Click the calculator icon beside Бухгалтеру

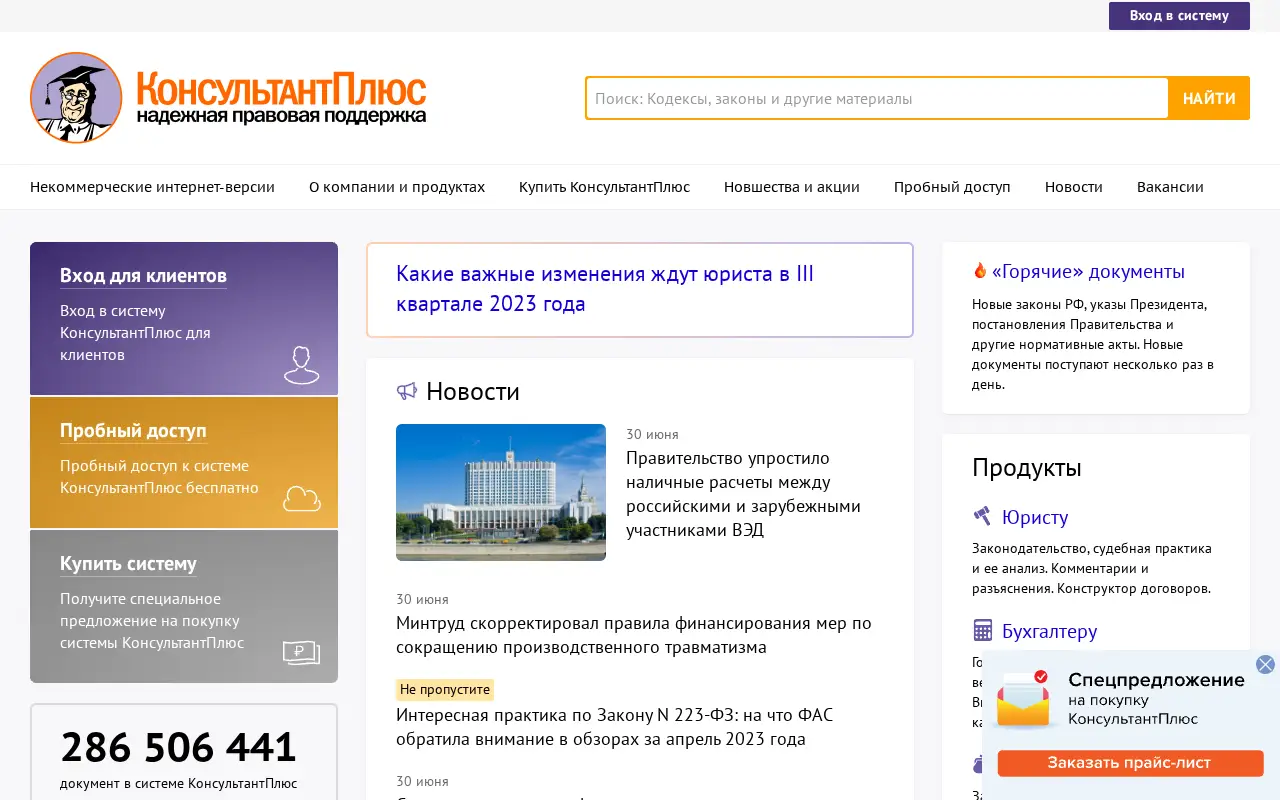[982, 631]
